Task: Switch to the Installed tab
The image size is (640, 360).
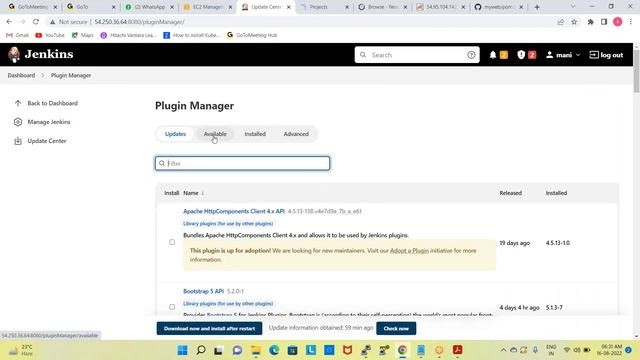Action: (255, 134)
